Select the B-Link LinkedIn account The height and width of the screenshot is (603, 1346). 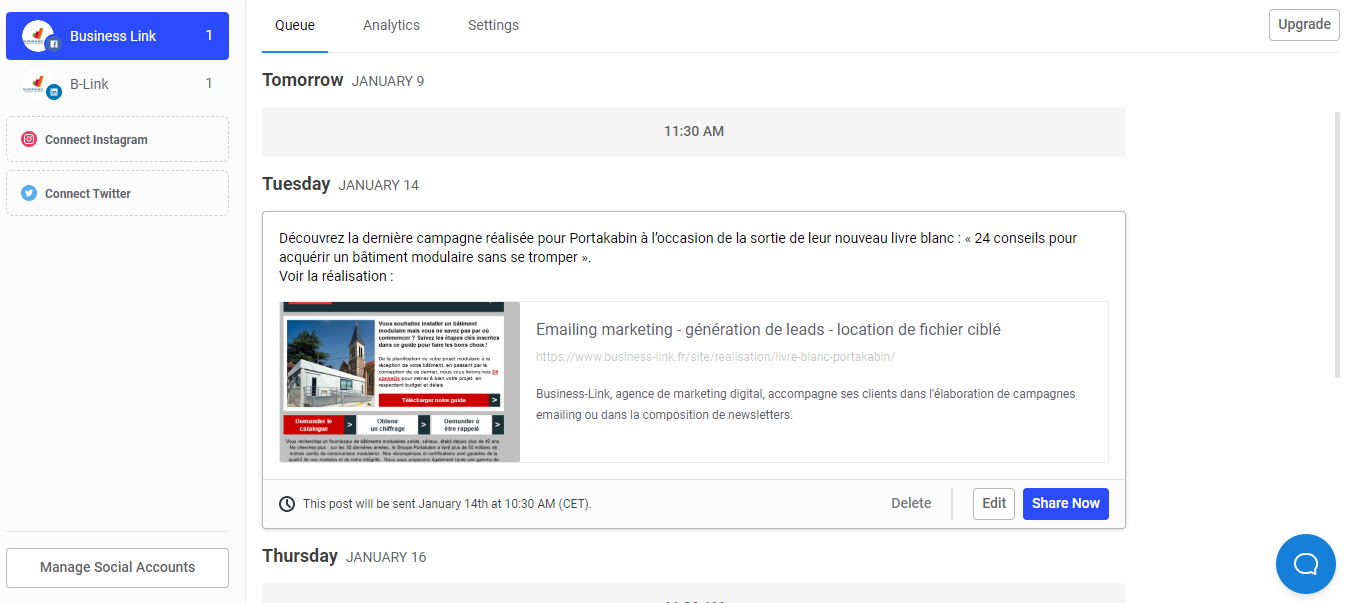pyautogui.click(x=117, y=84)
